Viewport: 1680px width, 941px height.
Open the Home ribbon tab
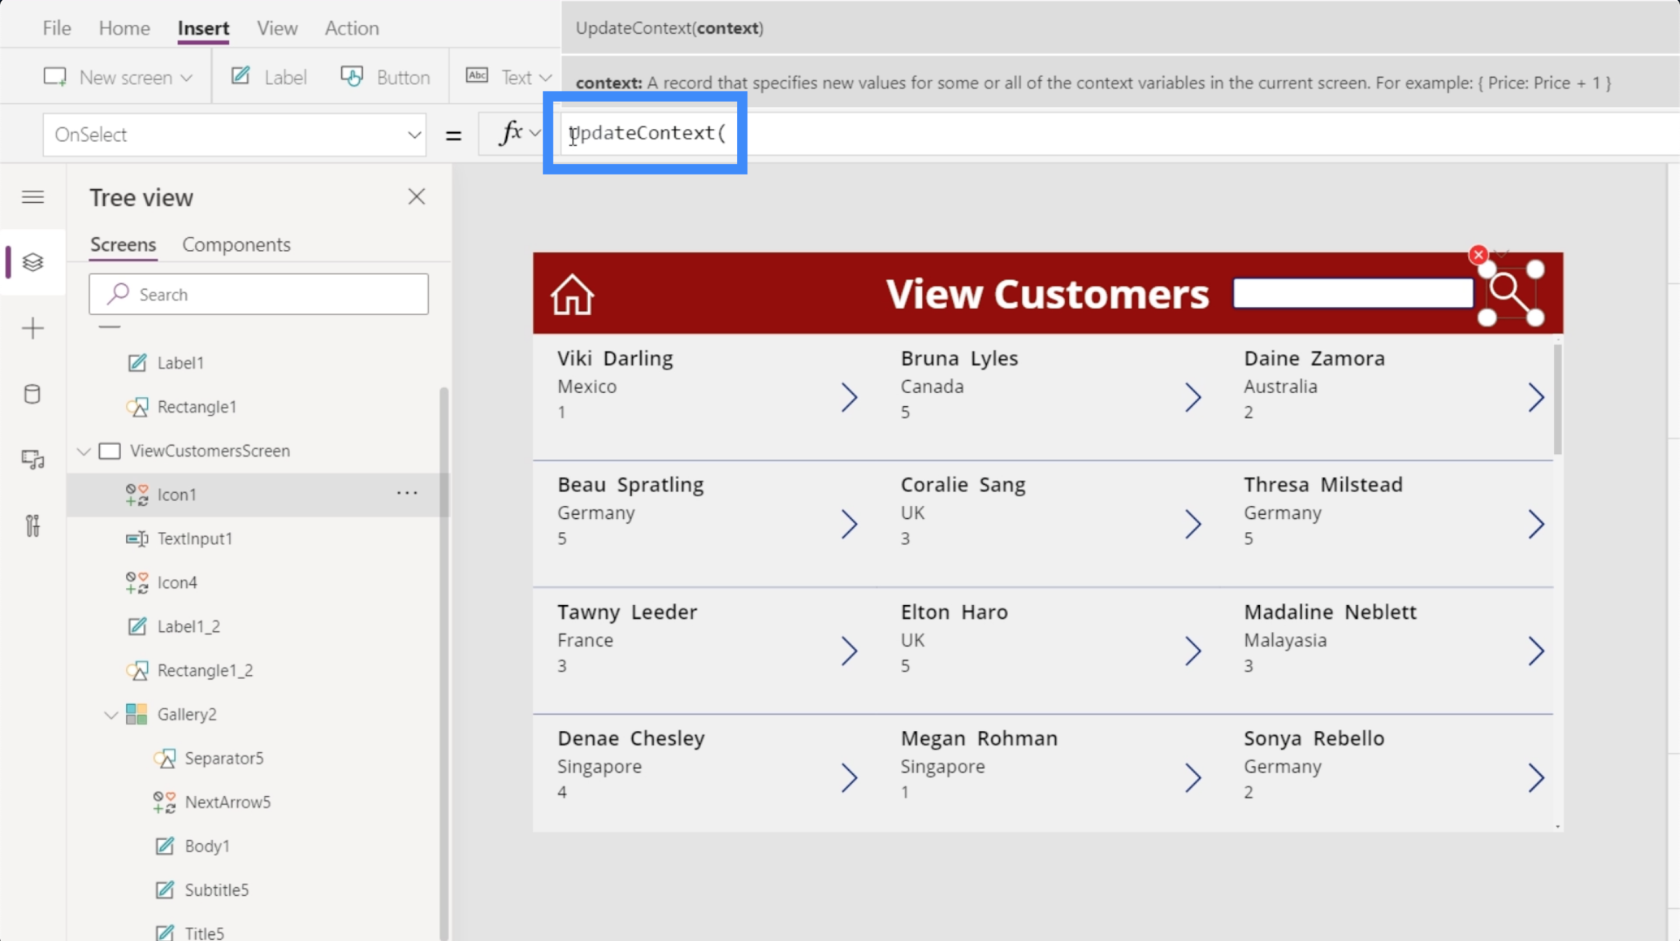point(124,28)
